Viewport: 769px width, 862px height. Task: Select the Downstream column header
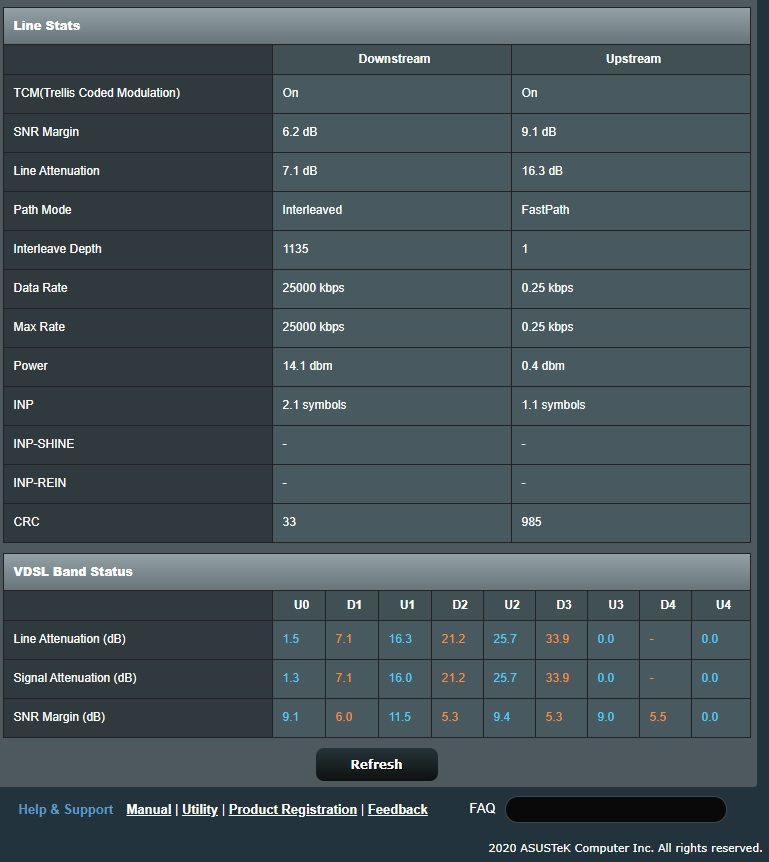[x=394, y=59]
